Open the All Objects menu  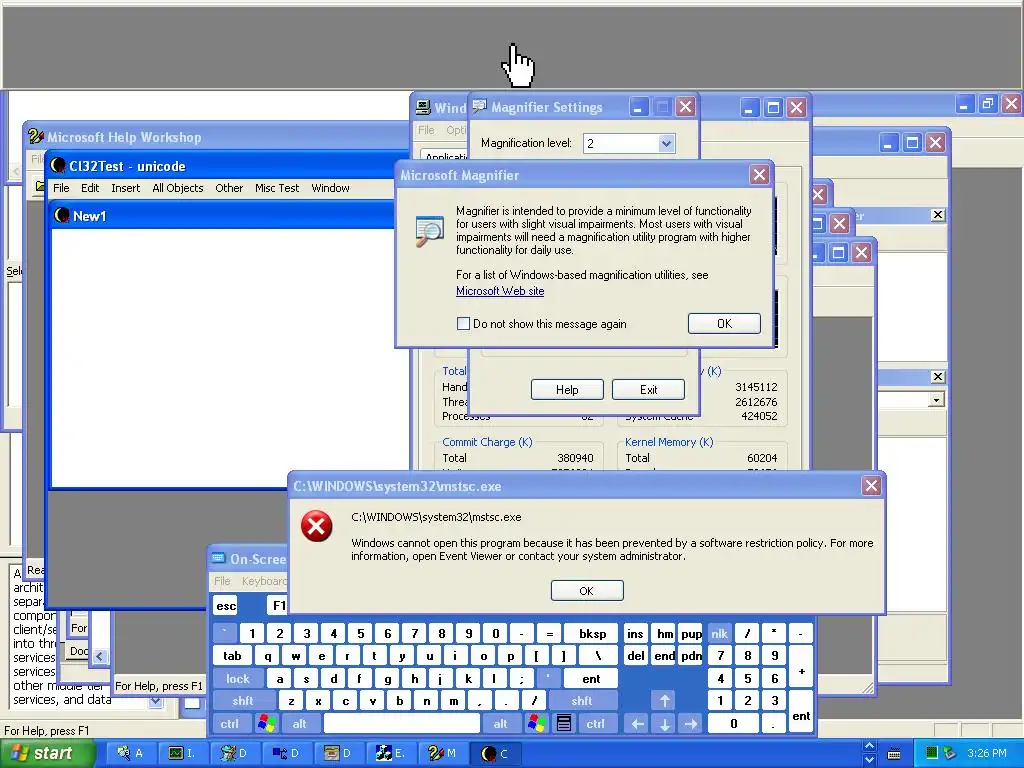178,188
